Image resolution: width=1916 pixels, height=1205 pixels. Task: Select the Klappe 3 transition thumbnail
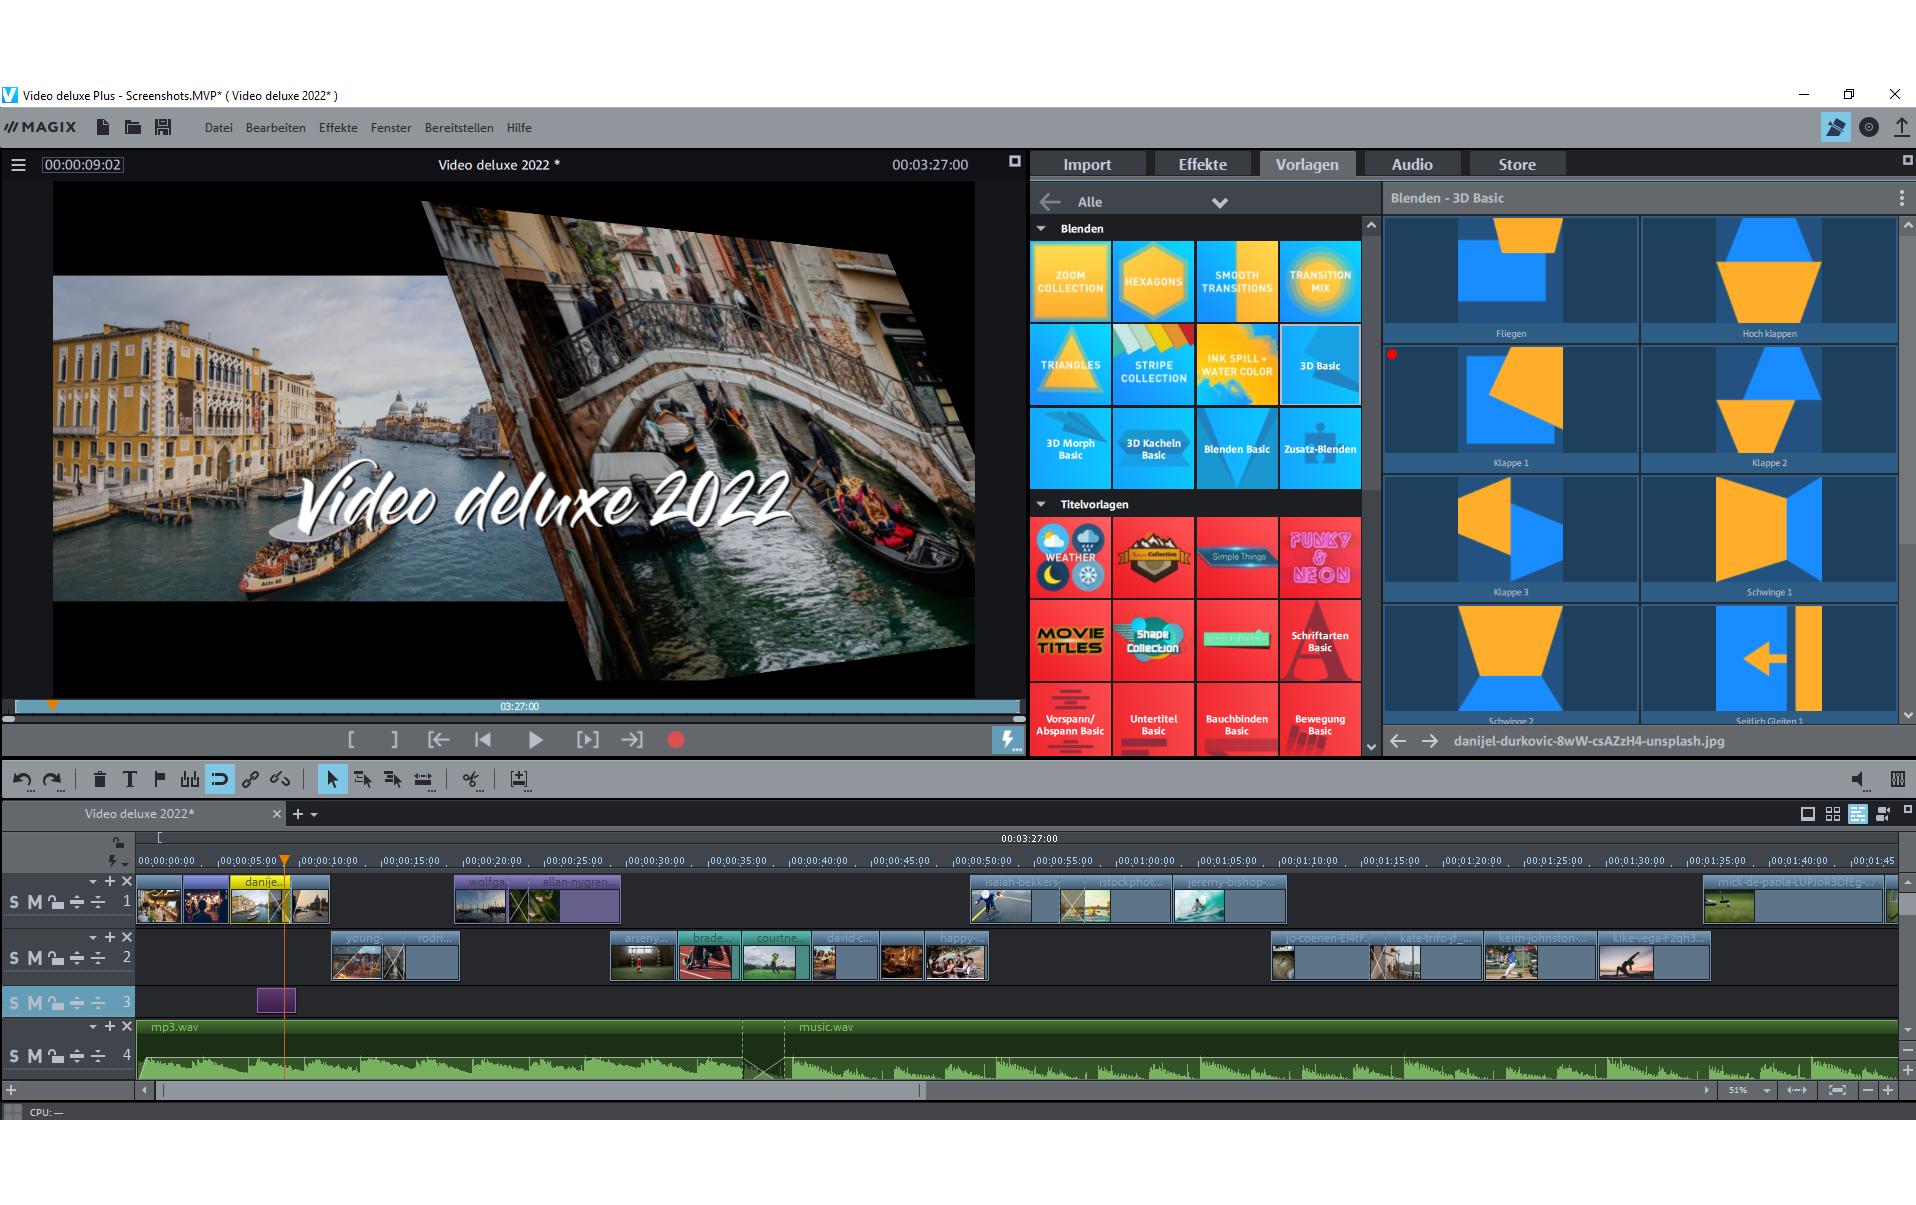tap(1510, 538)
